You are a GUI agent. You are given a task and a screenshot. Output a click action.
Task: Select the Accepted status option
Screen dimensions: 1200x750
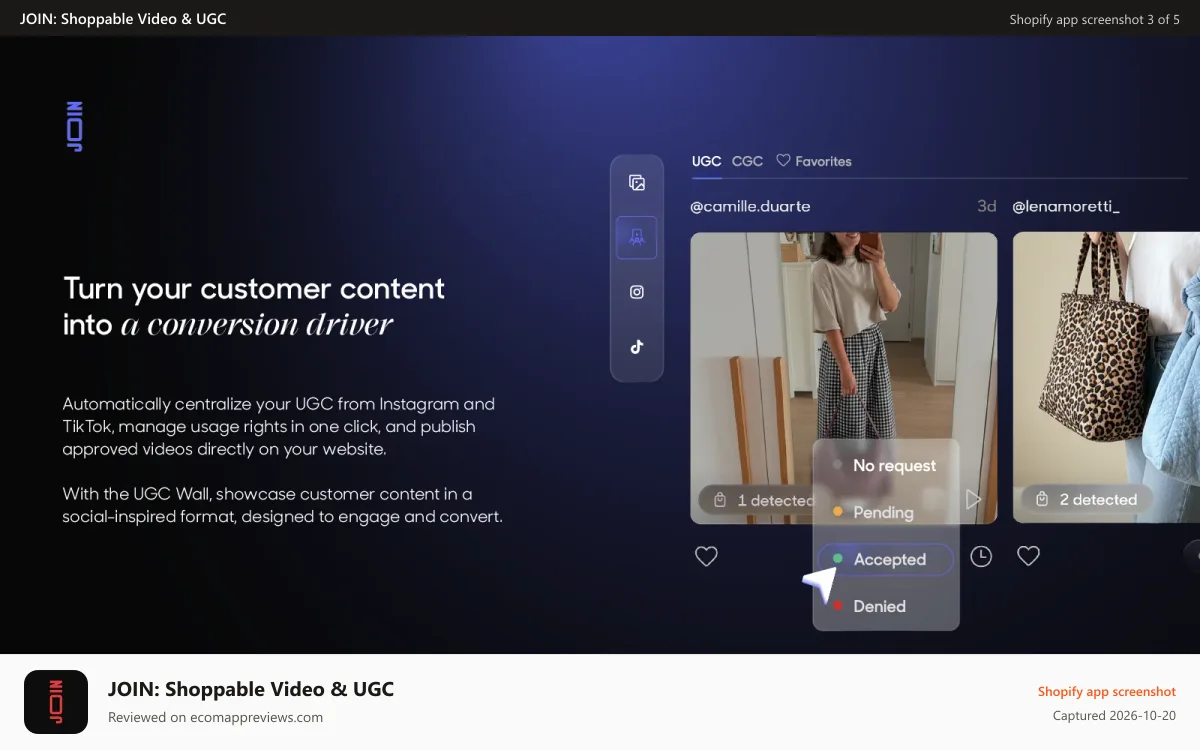pyautogui.click(x=886, y=559)
